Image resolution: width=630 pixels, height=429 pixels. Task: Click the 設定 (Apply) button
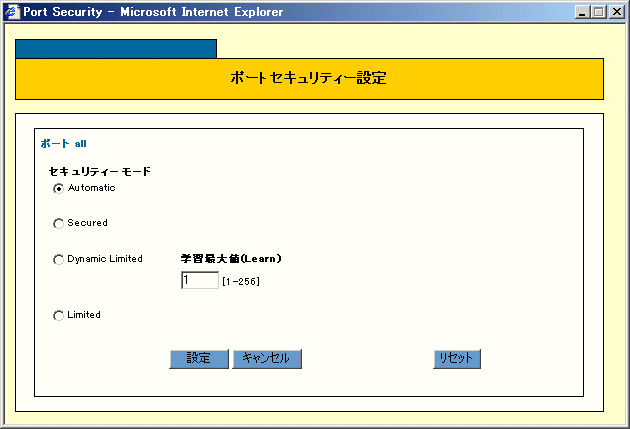[199, 358]
